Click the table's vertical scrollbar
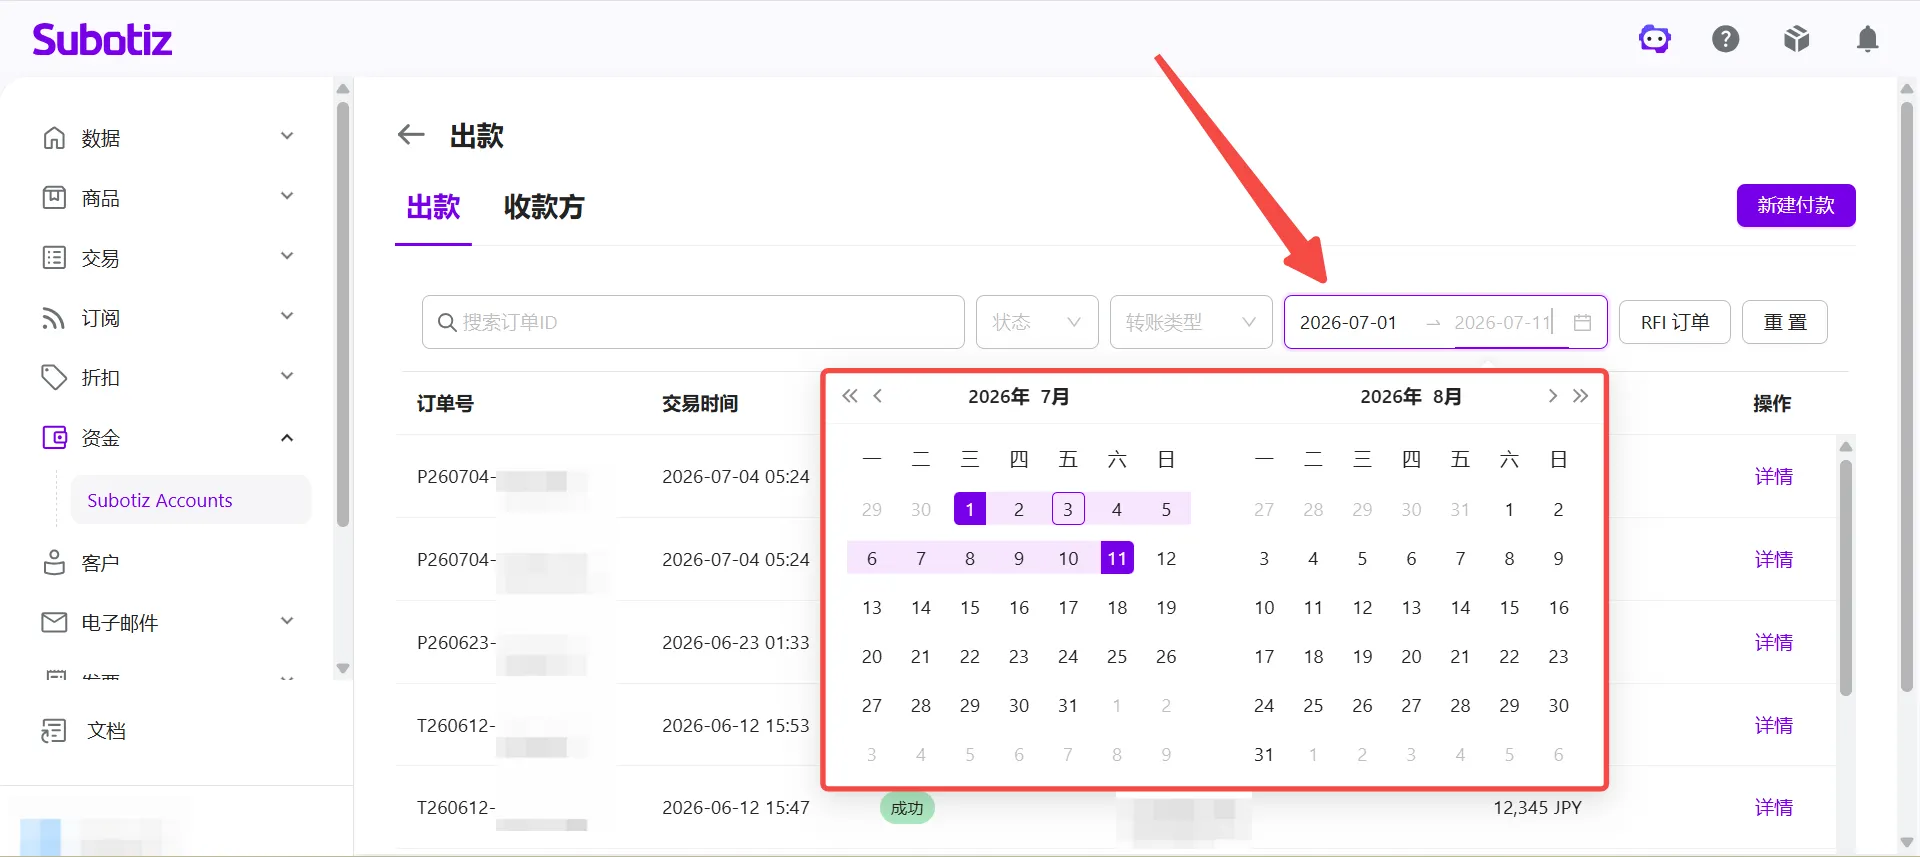 1846,577
